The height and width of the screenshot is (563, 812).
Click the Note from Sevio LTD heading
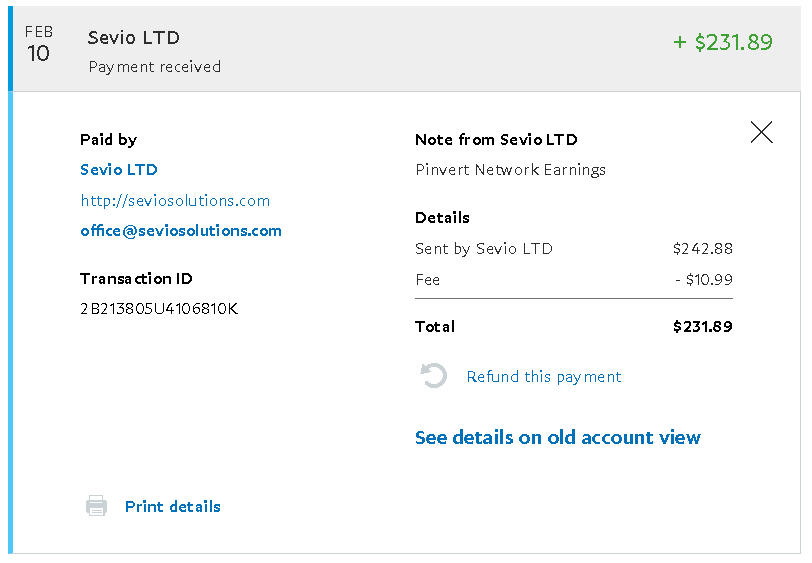click(x=496, y=140)
